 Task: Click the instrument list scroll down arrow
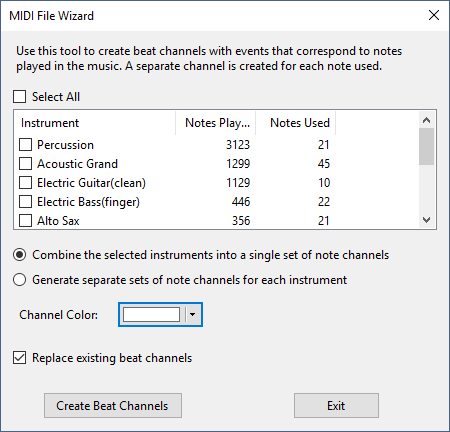426,220
